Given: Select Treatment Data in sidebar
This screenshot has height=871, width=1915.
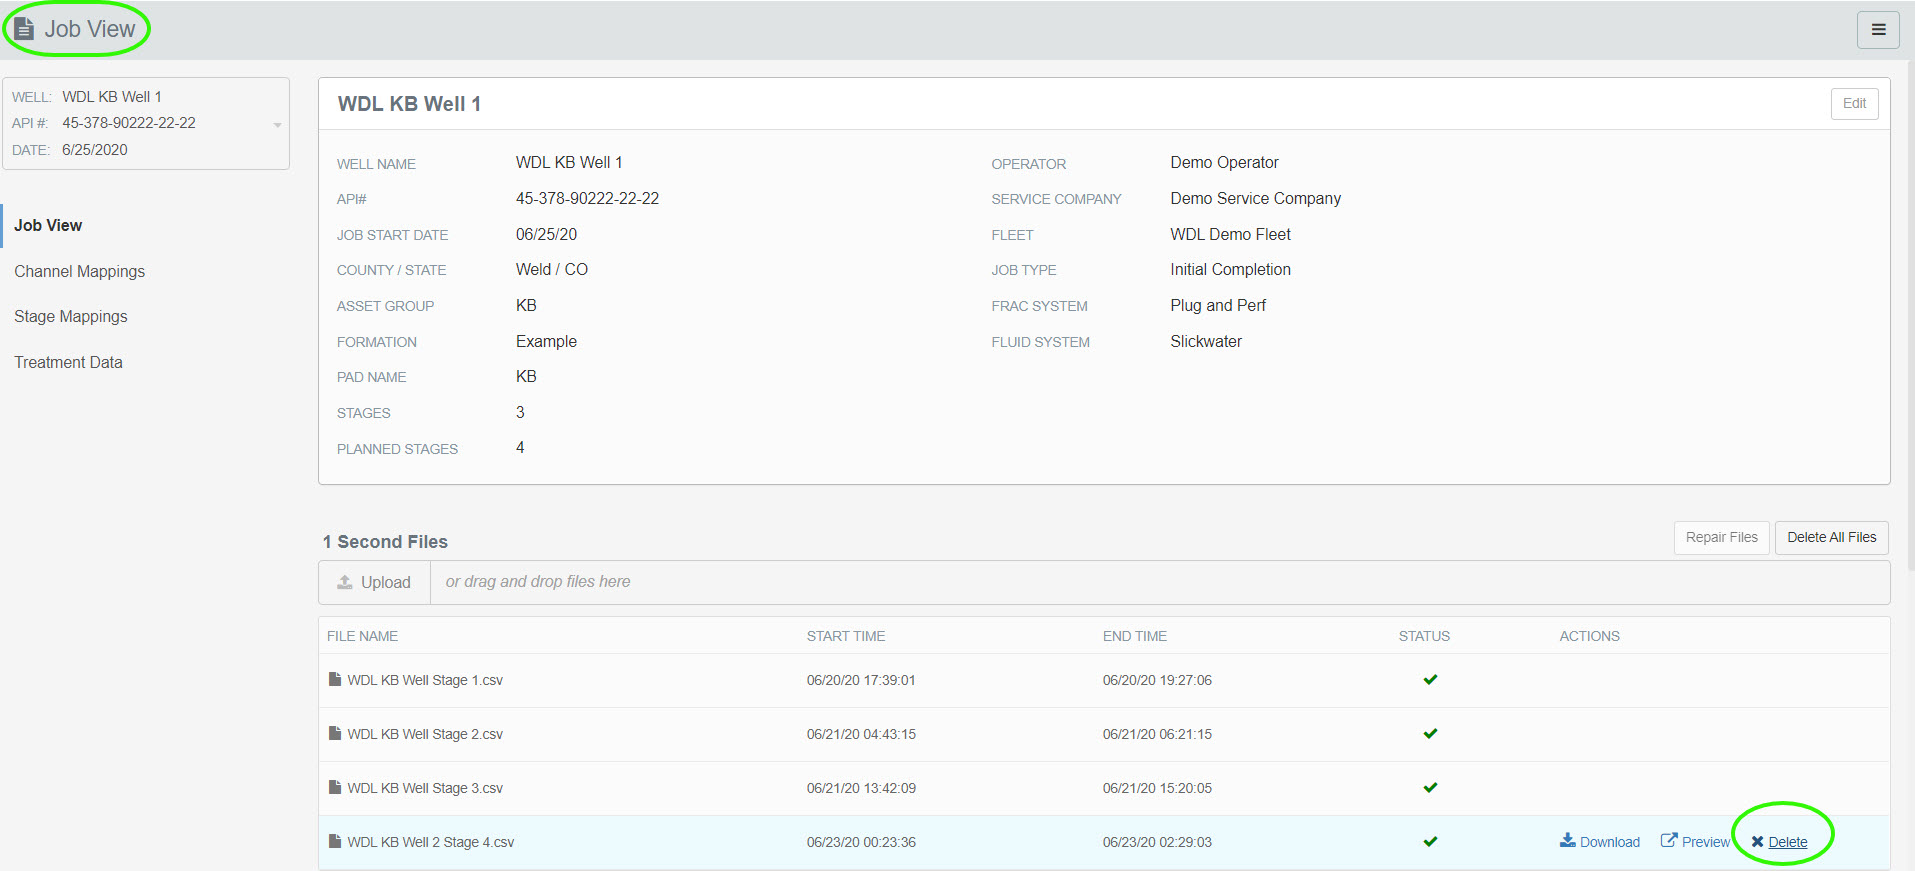Looking at the screenshot, I should (x=68, y=362).
